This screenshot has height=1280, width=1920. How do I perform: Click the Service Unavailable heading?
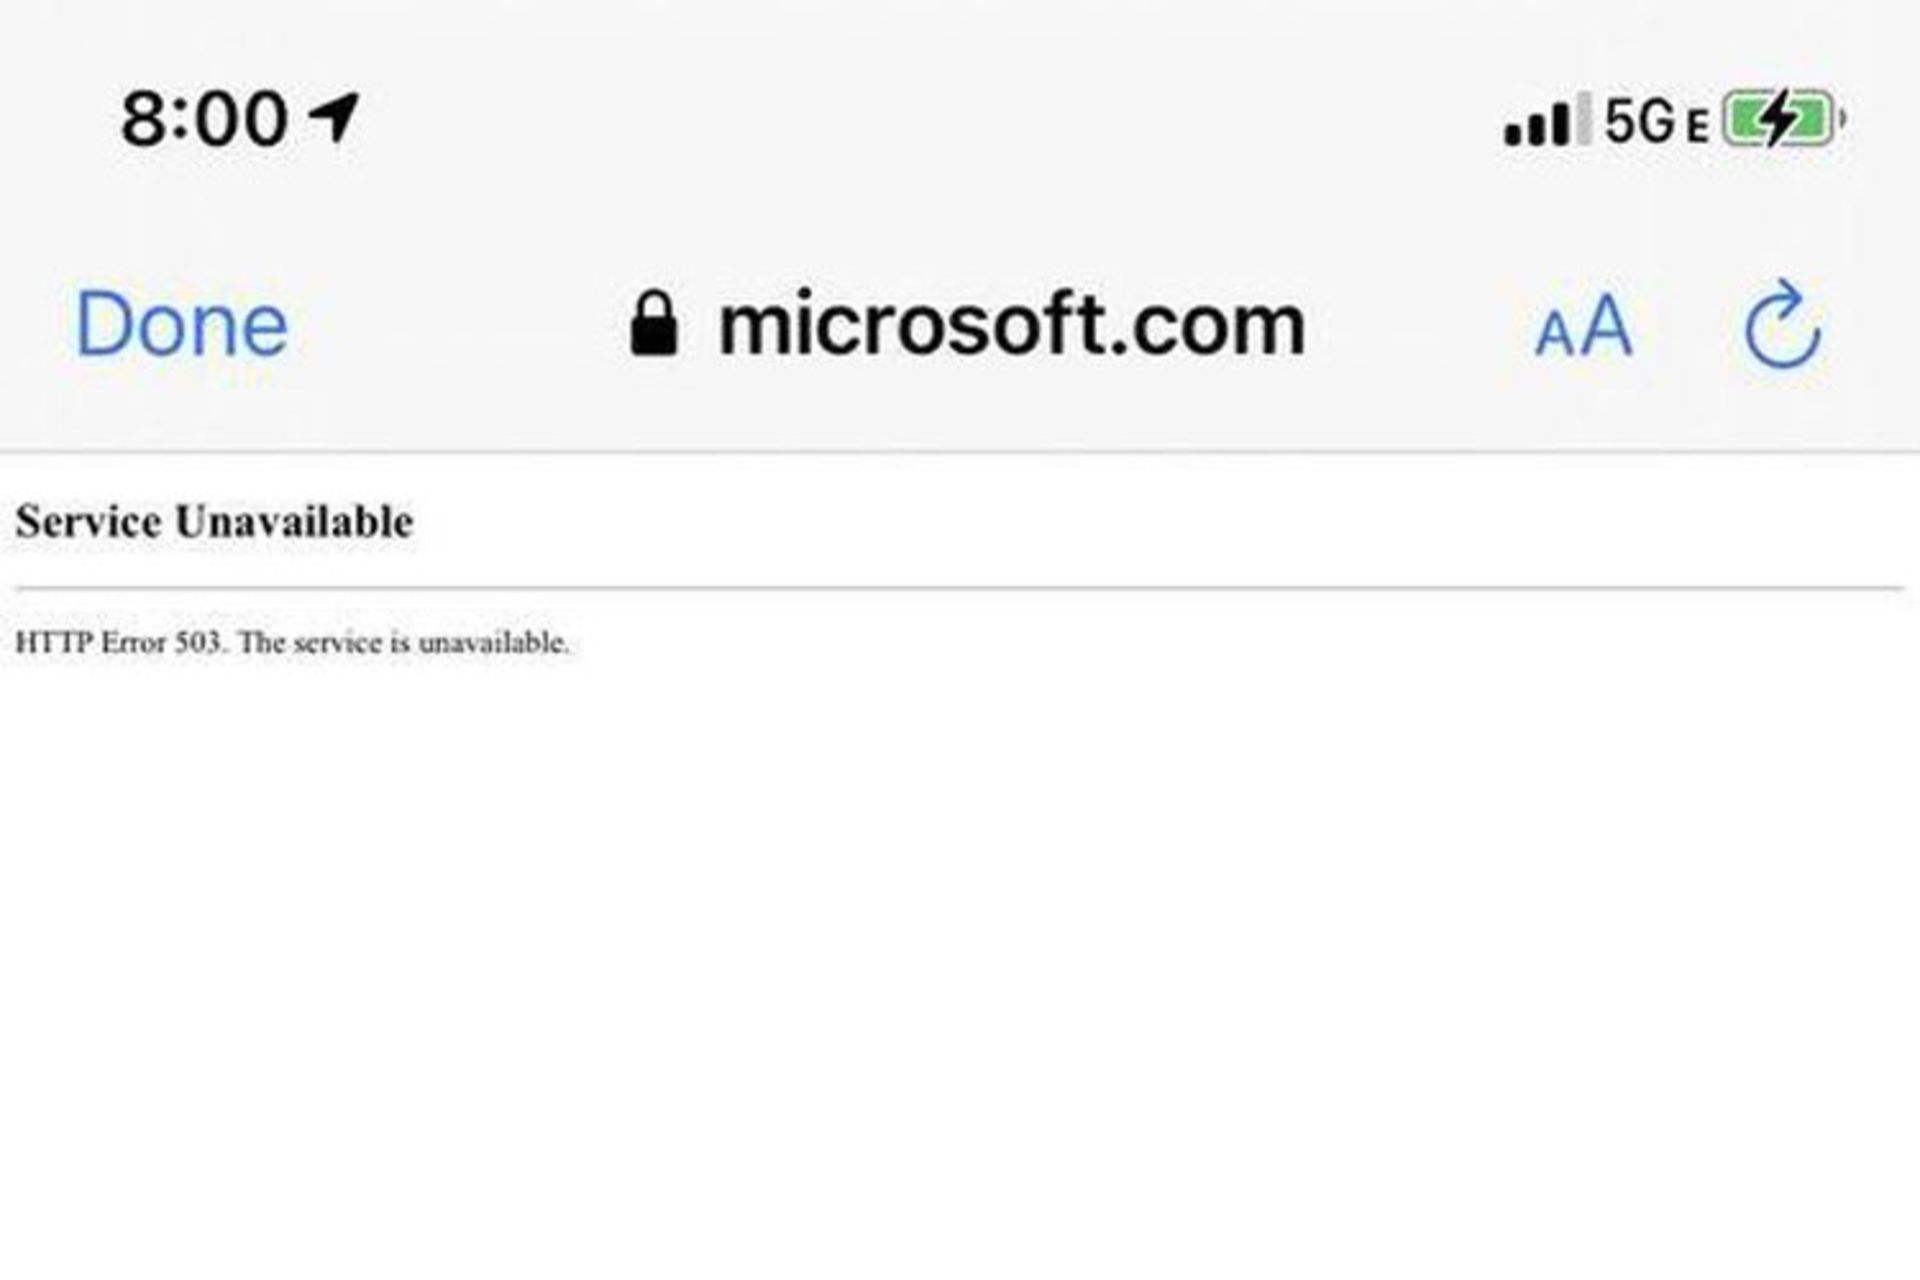point(214,522)
